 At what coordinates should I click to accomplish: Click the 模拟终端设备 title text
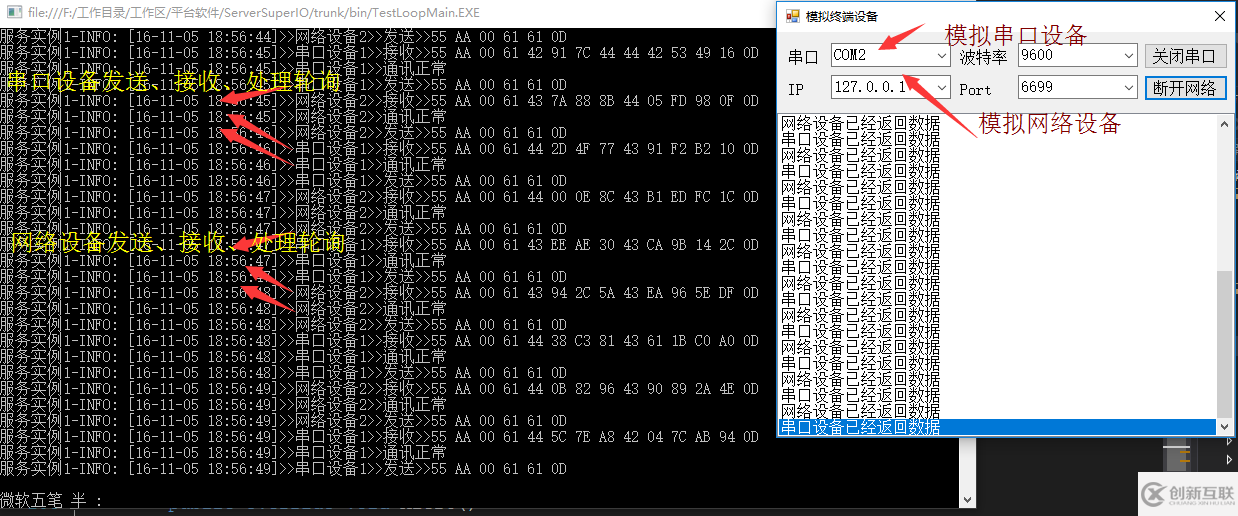click(842, 17)
